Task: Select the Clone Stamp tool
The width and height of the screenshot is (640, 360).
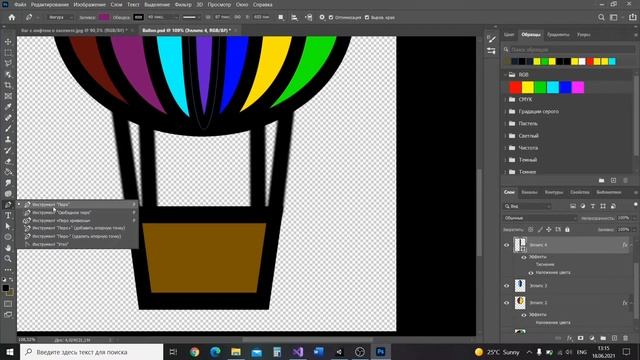Action: 8,139
